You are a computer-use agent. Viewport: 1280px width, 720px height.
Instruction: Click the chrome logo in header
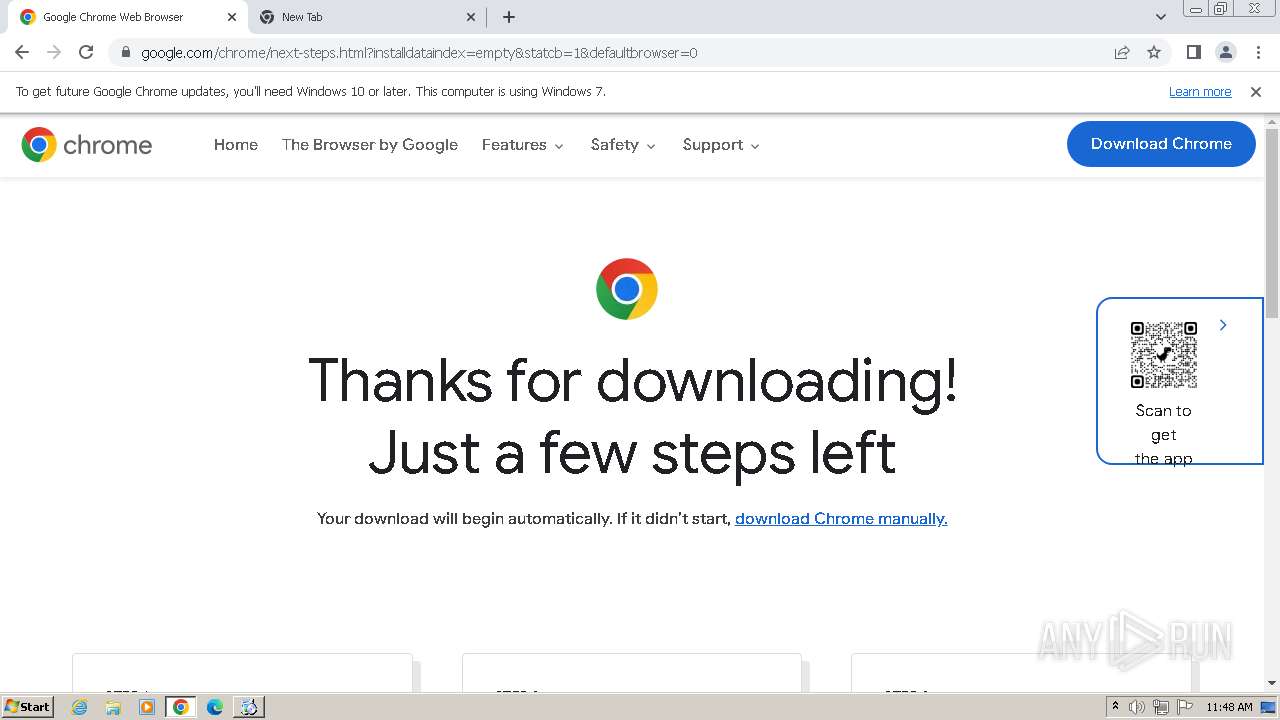87,145
